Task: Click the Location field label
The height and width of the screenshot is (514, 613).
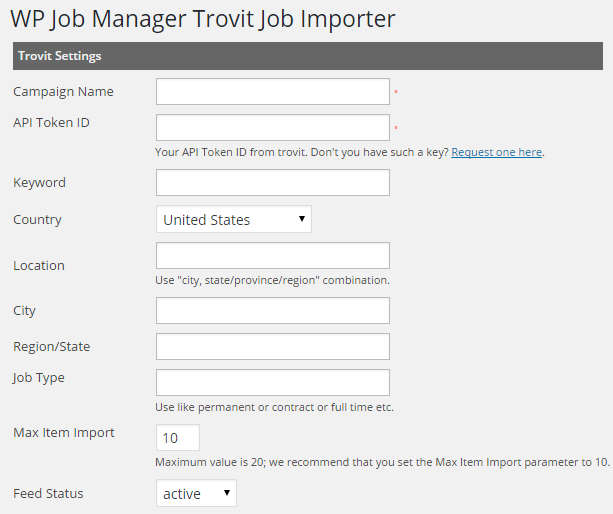Action: 39,266
